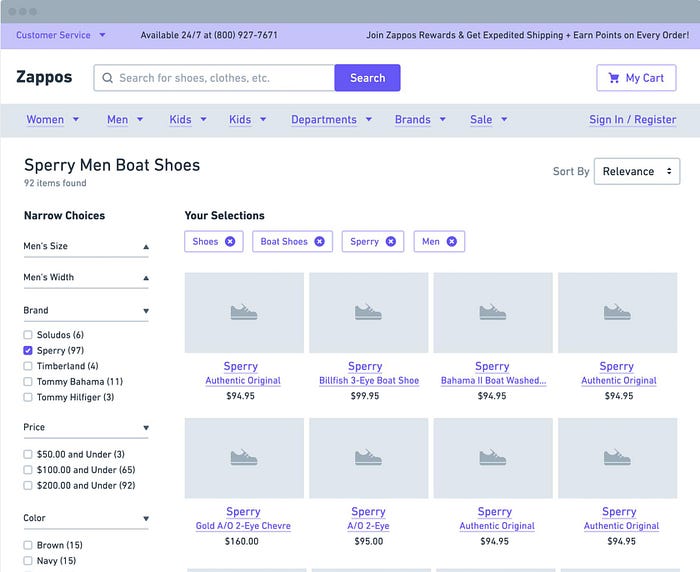Open Gold A/O 2-Eye Chevre link
This screenshot has height=572, width=700.
click(243, 526)
